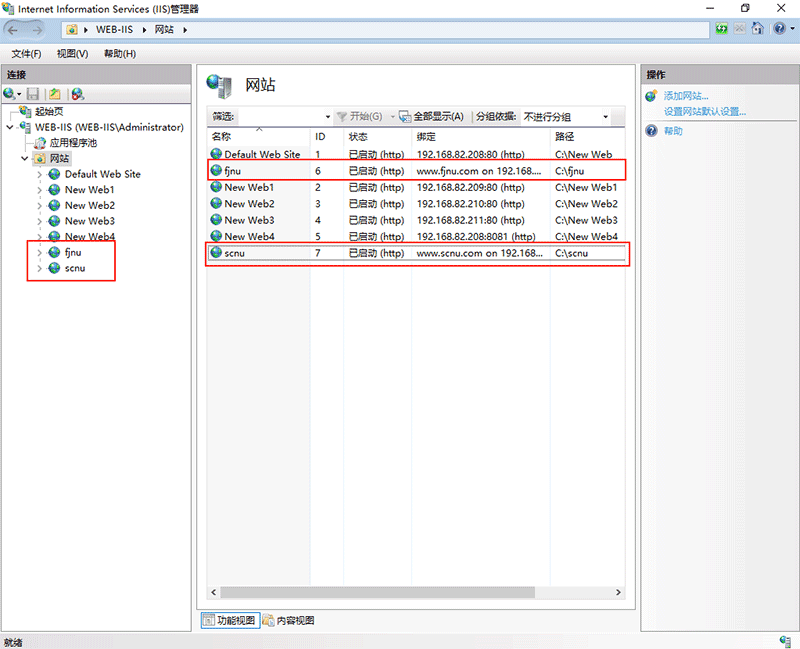Select 应用程序池 node in tree
Screen dimensions: 800x649
pyautogui.click(x=72, y=143)
